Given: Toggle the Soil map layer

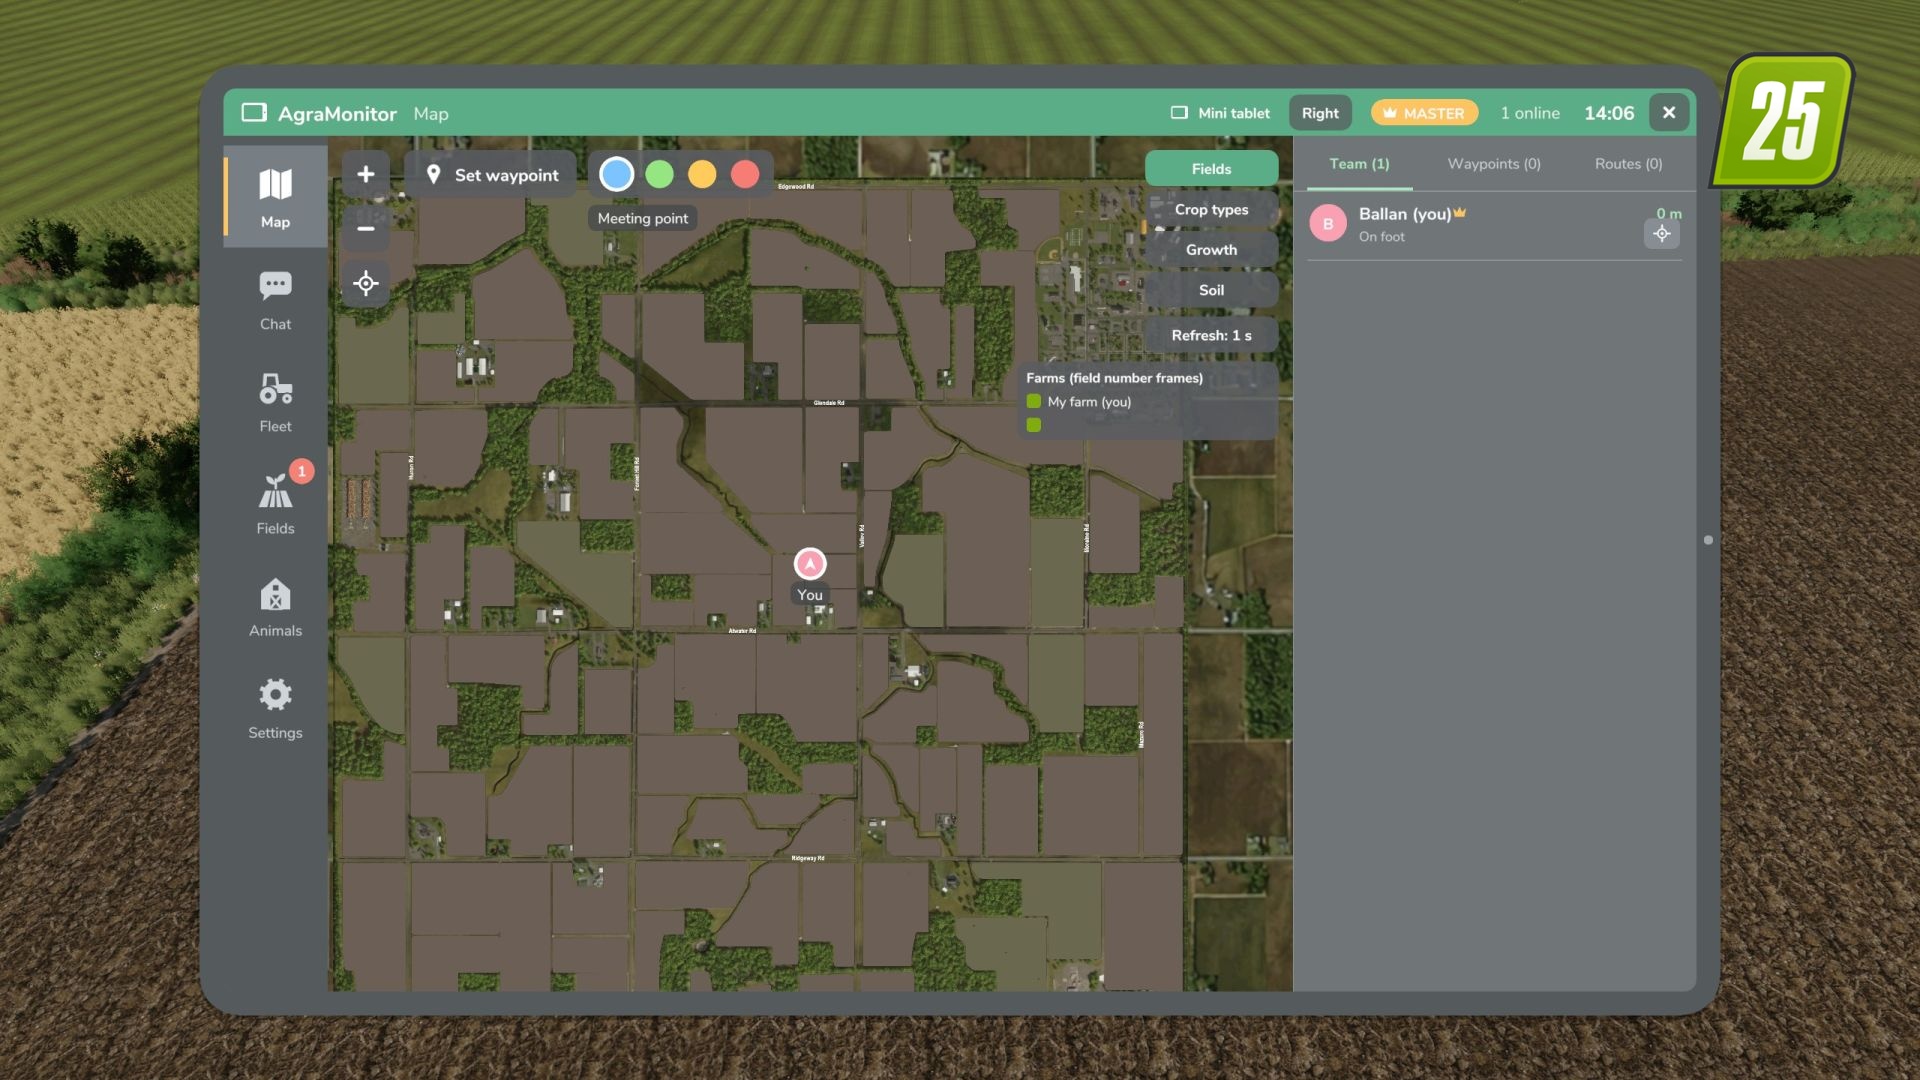Looking at the screenshot, I should (x=1211, y=290).
